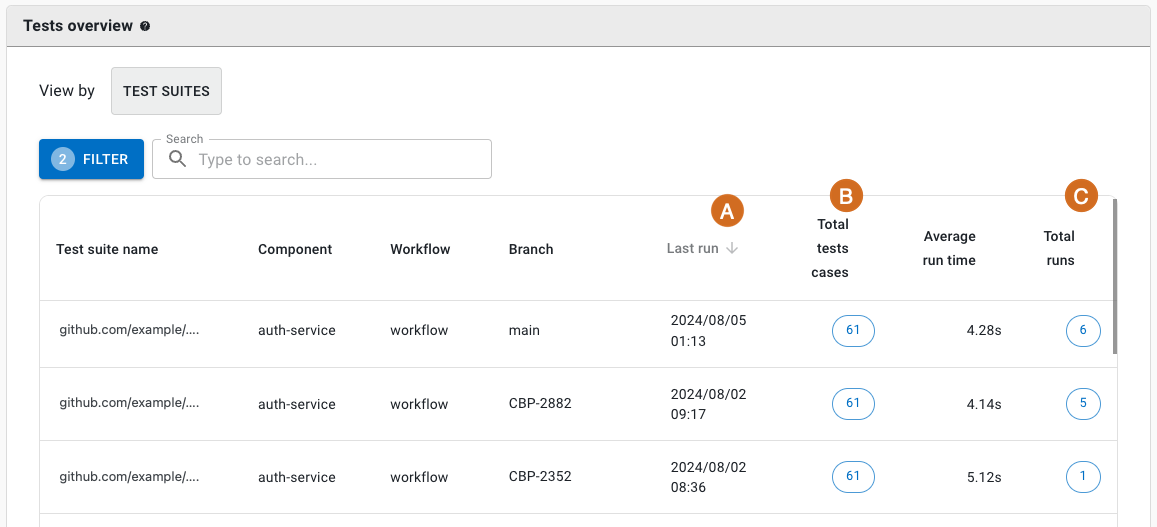Click the Last run sort arrow
This screenshot has height=527, width=1157.
[x=732, y=249]
